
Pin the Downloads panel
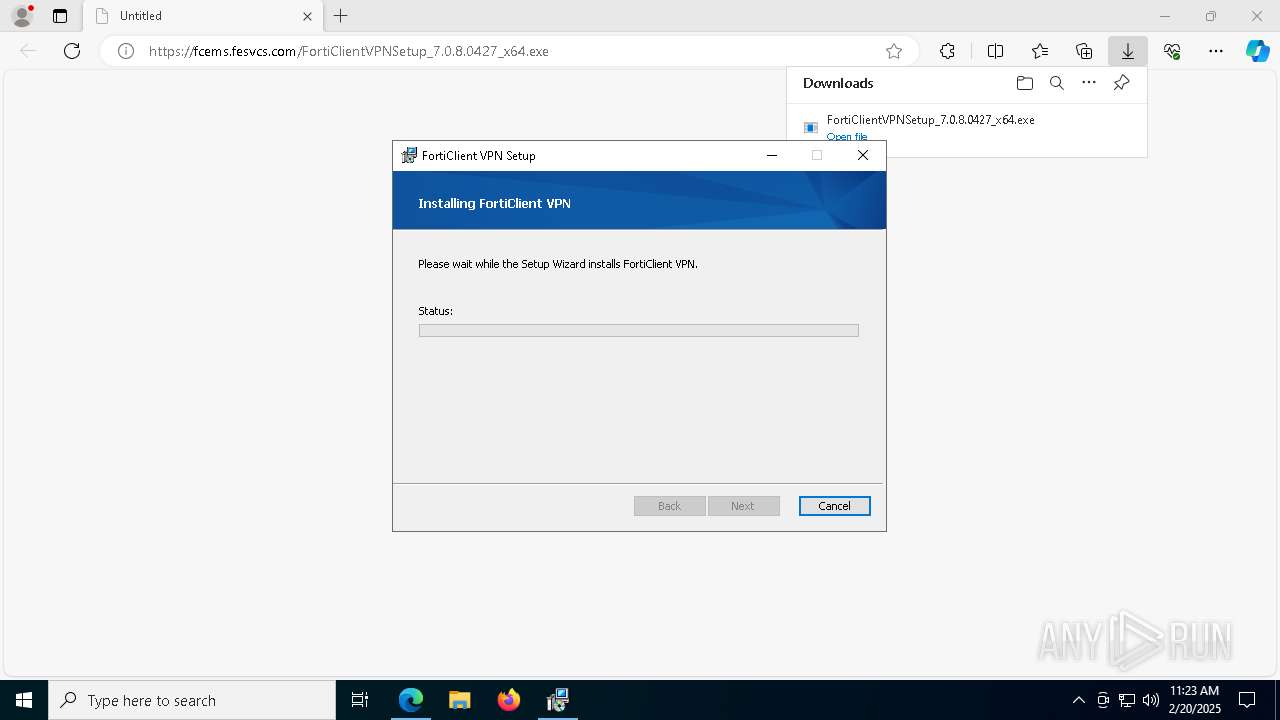(x=1121, y=83)
